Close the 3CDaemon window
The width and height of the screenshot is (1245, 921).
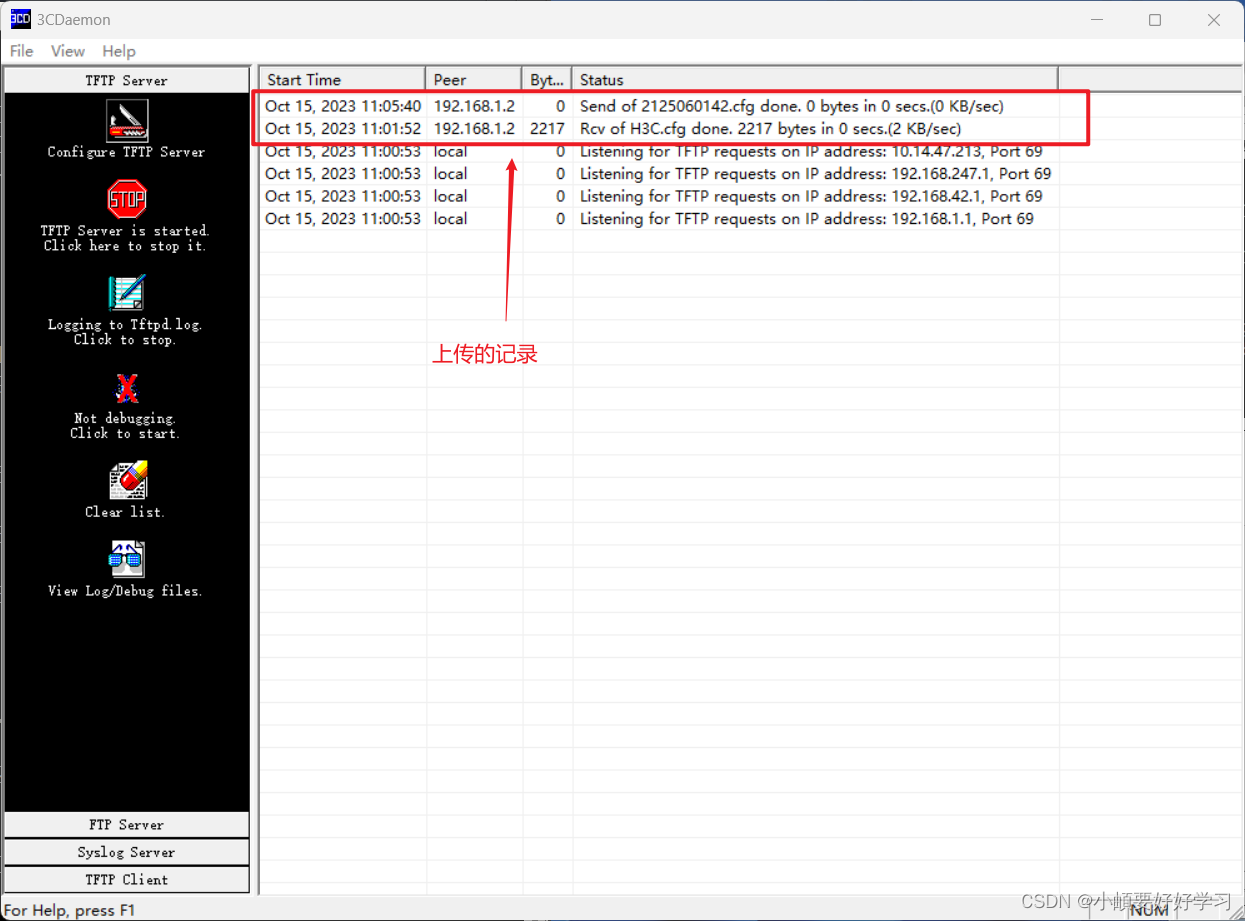[x=1214, y=20]
